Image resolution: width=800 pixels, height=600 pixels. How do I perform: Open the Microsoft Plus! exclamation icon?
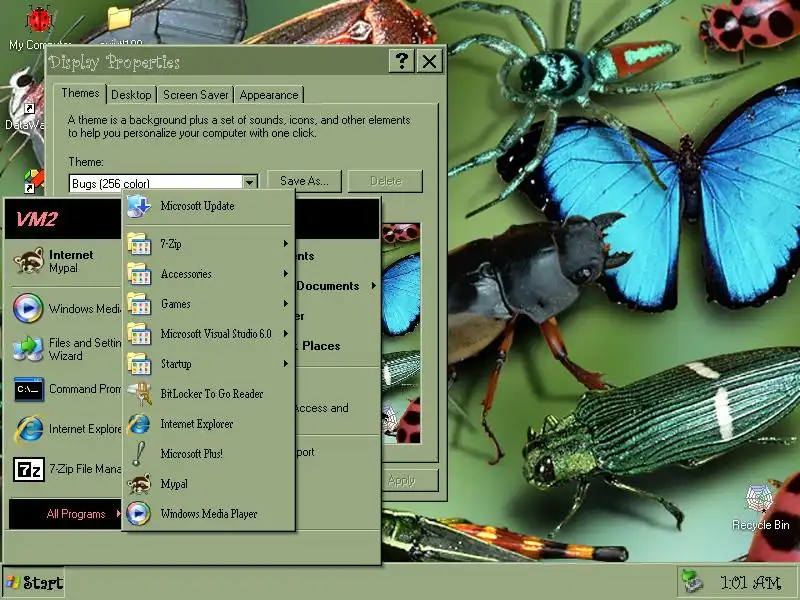click(x=139, y=454)
